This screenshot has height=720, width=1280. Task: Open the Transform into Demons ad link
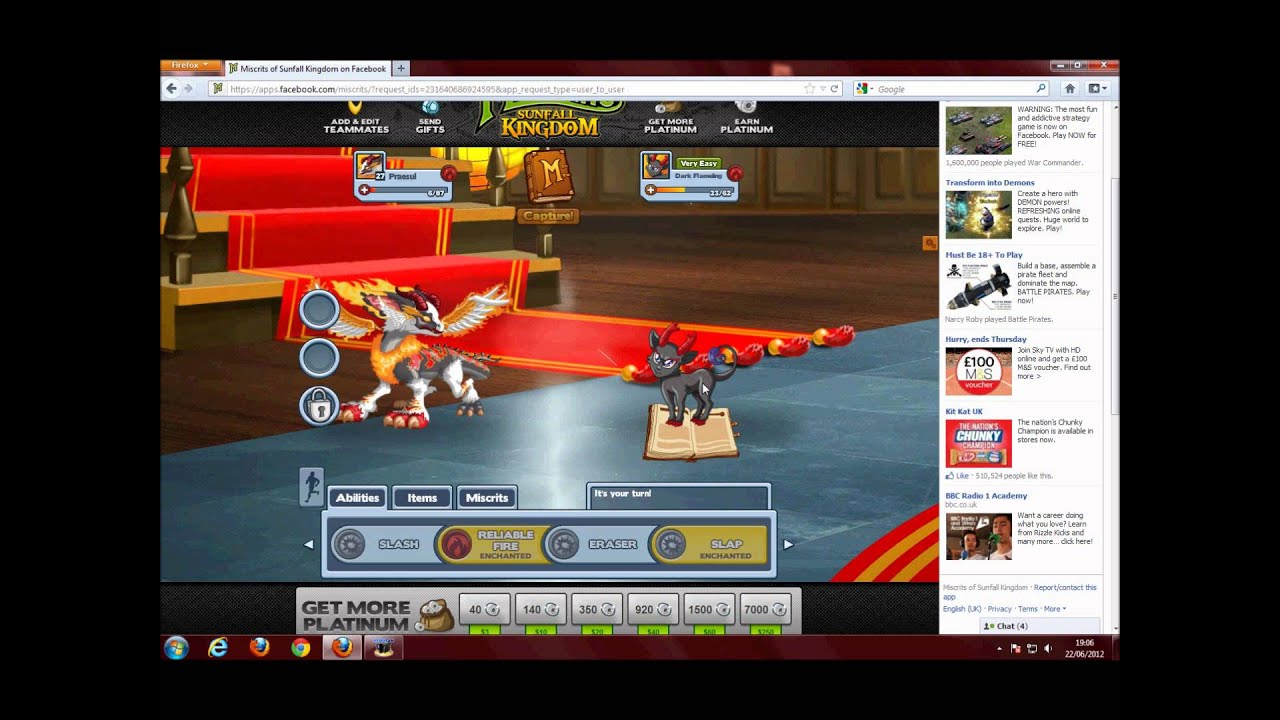click(990, 183)
